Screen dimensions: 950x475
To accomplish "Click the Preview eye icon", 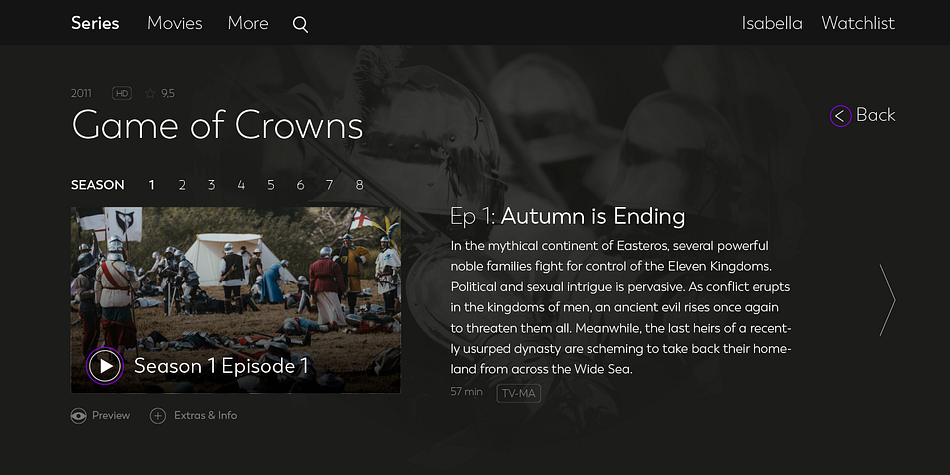I will click(78, 416).
